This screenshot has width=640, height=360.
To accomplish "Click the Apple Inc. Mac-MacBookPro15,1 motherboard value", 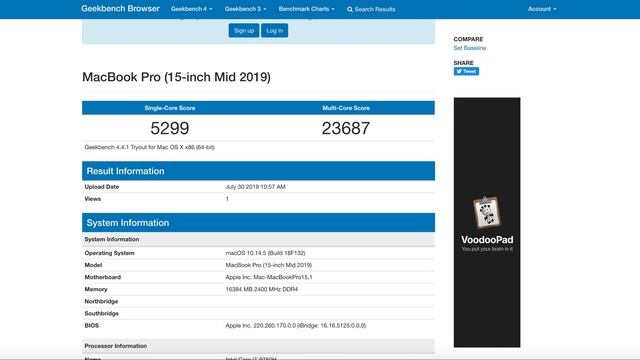I will tap(269, 277).
